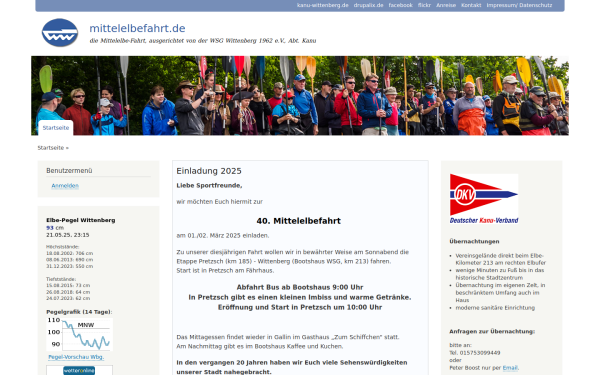
Task: Click the mittelelbefahrt.de site logo icon
Action: (60, 33)
